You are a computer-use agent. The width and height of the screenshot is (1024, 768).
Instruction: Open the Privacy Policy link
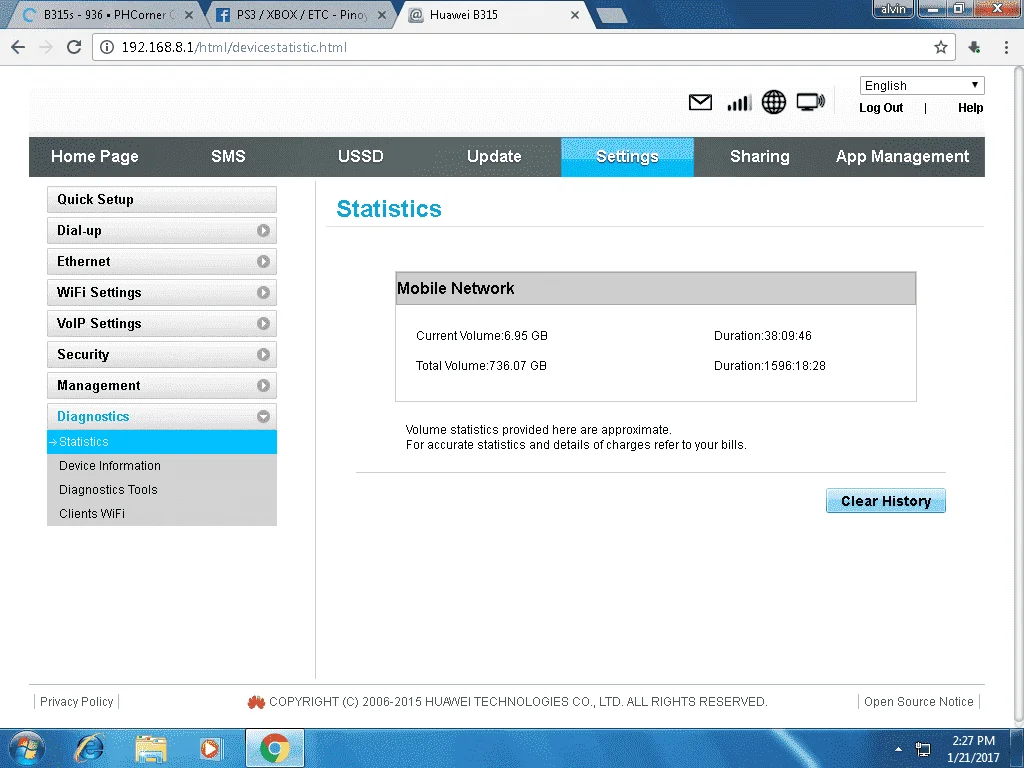(76, 701)
